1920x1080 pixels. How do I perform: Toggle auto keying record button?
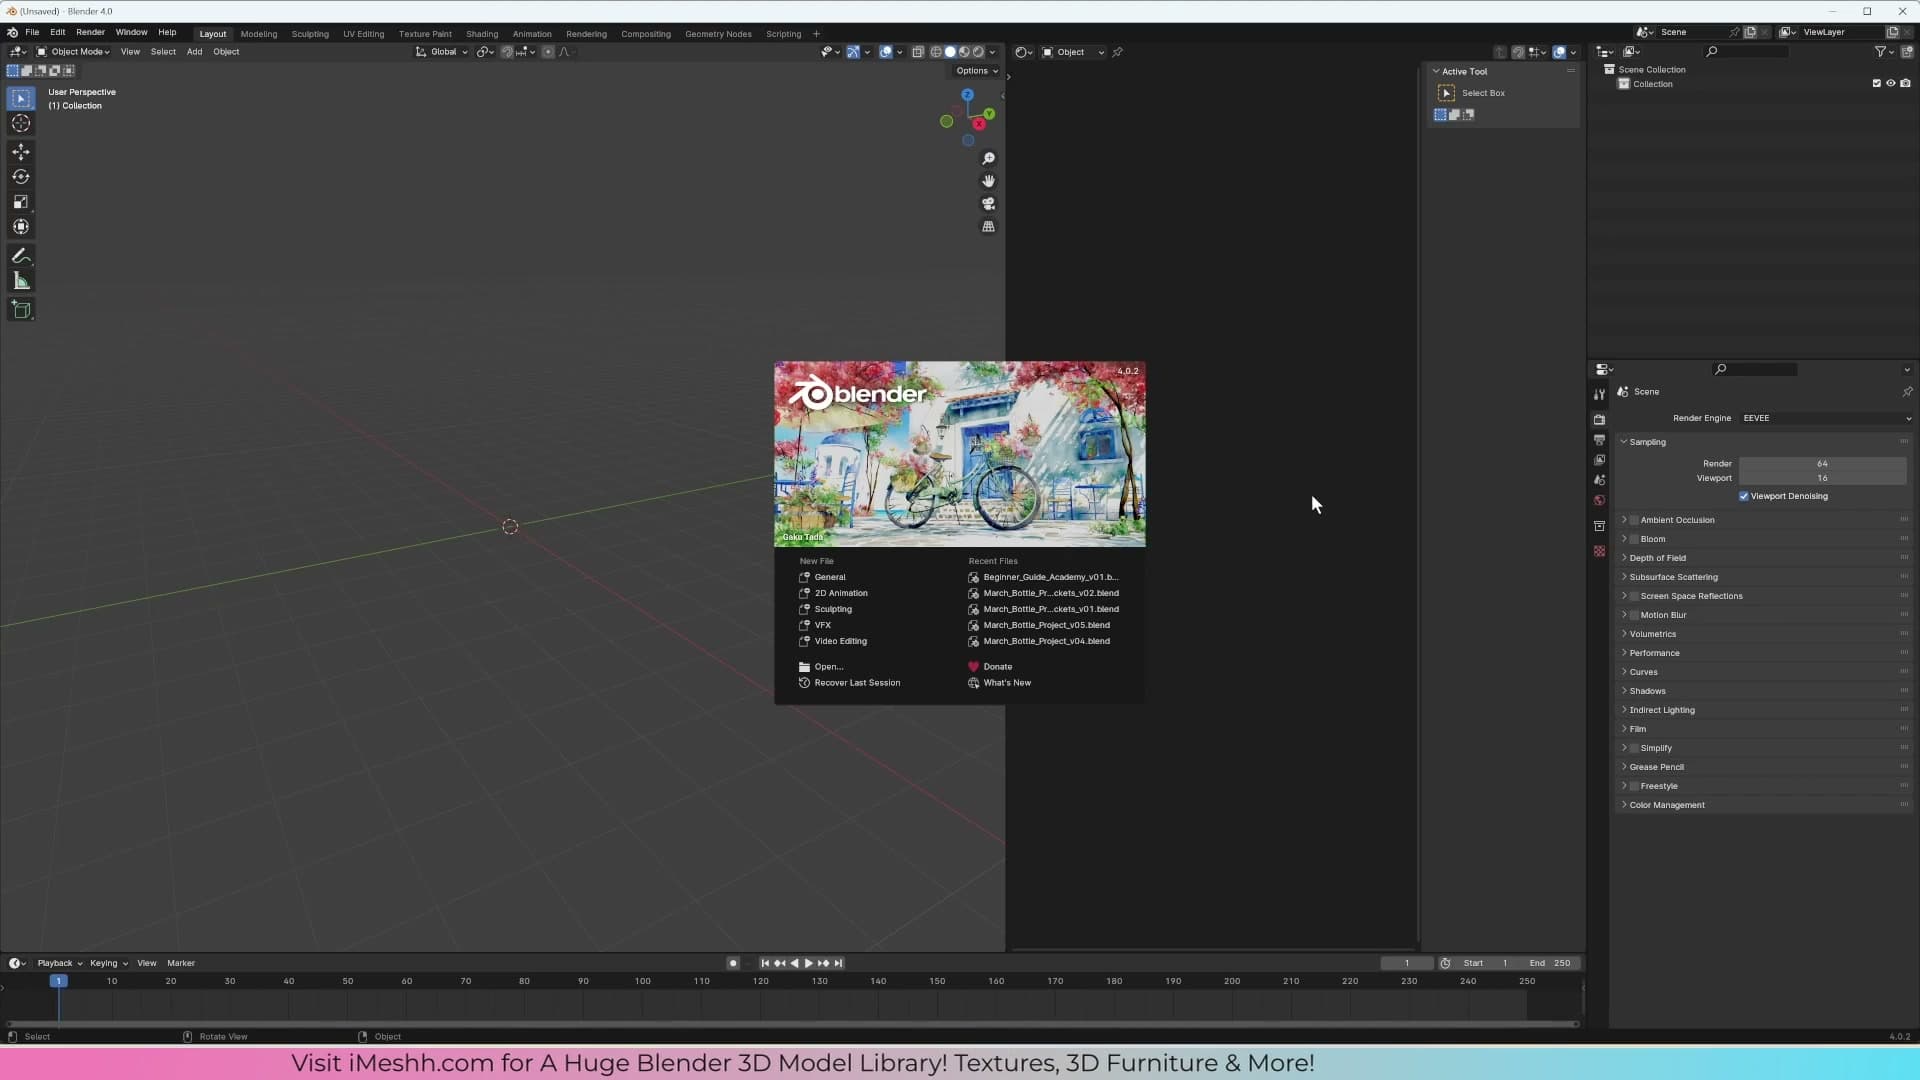[733, 964]
